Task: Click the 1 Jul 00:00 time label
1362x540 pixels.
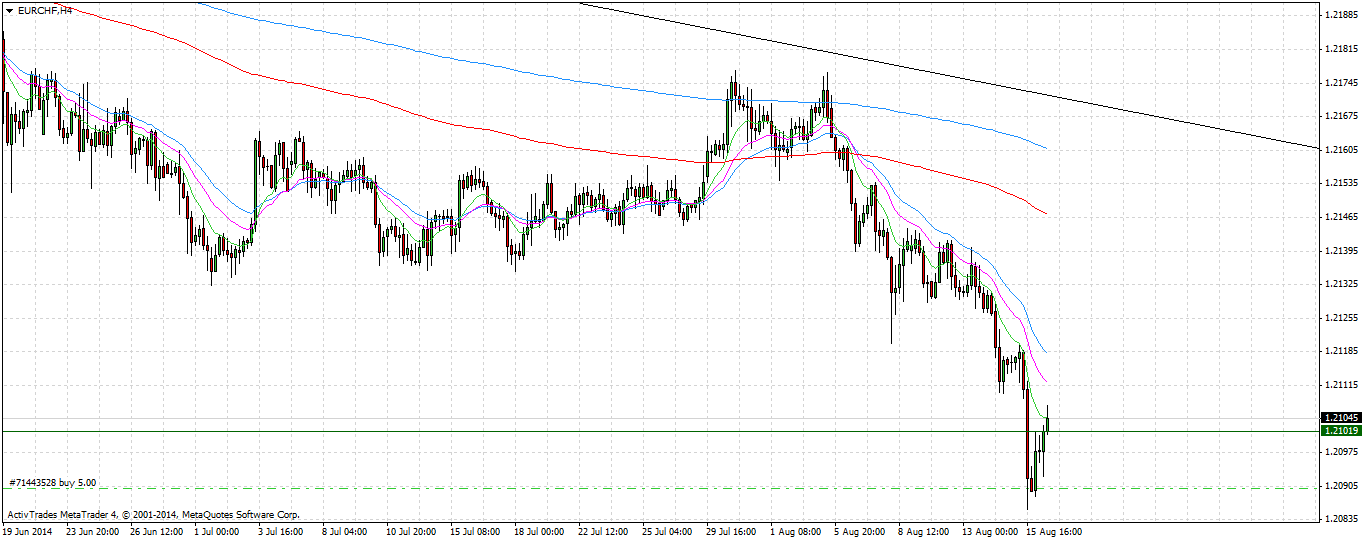Action: click(x=217, y=531)
